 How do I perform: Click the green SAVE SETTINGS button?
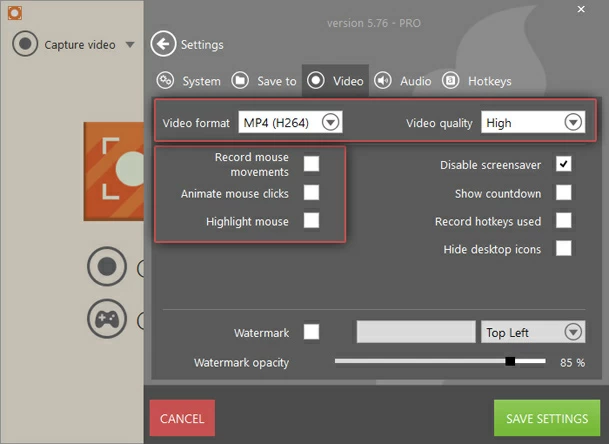[546, 418]
